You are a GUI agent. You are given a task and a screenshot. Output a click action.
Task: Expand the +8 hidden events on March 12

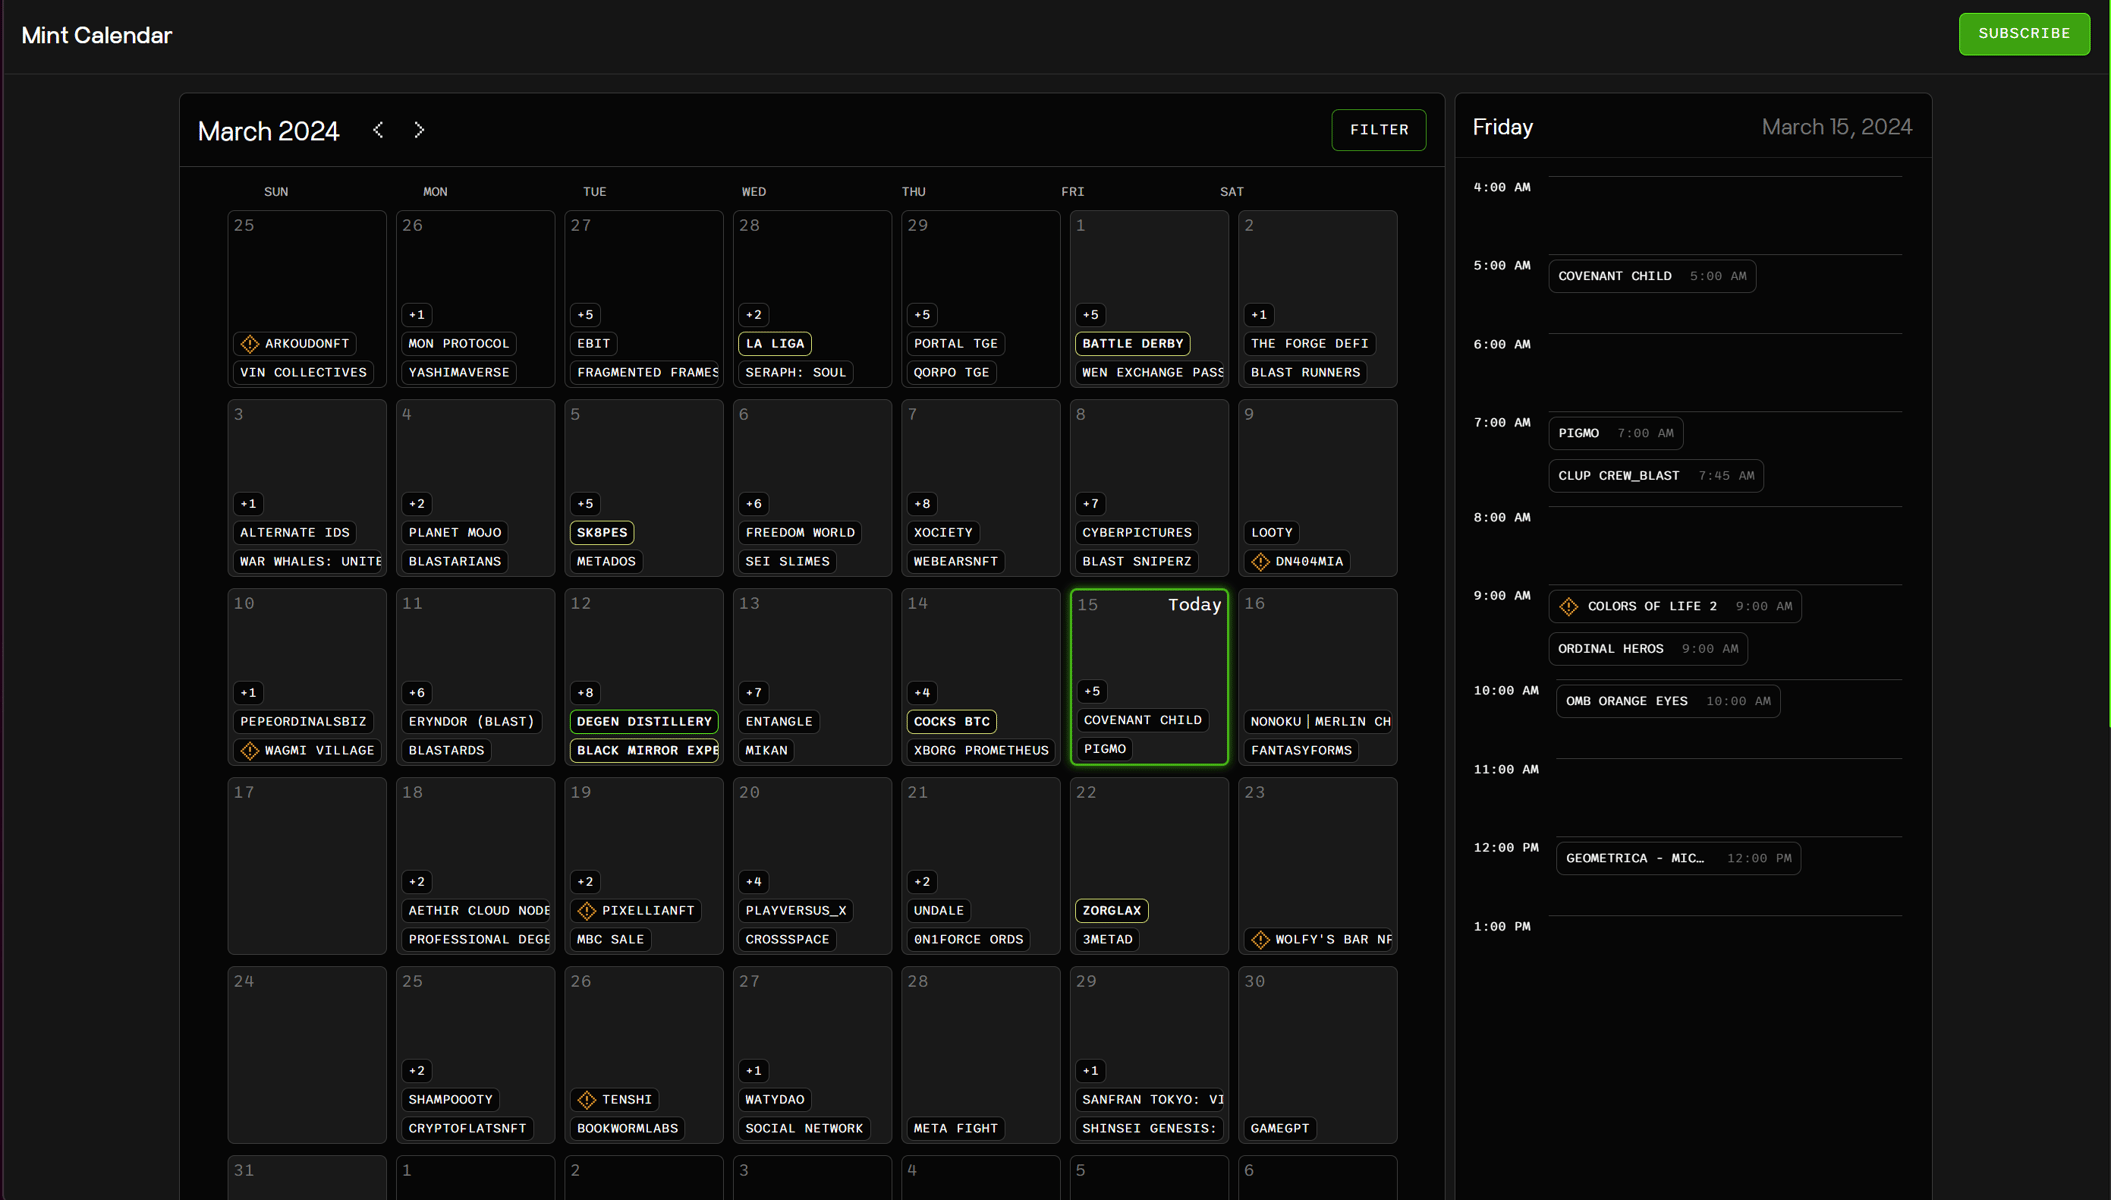[x=585, y=692]
